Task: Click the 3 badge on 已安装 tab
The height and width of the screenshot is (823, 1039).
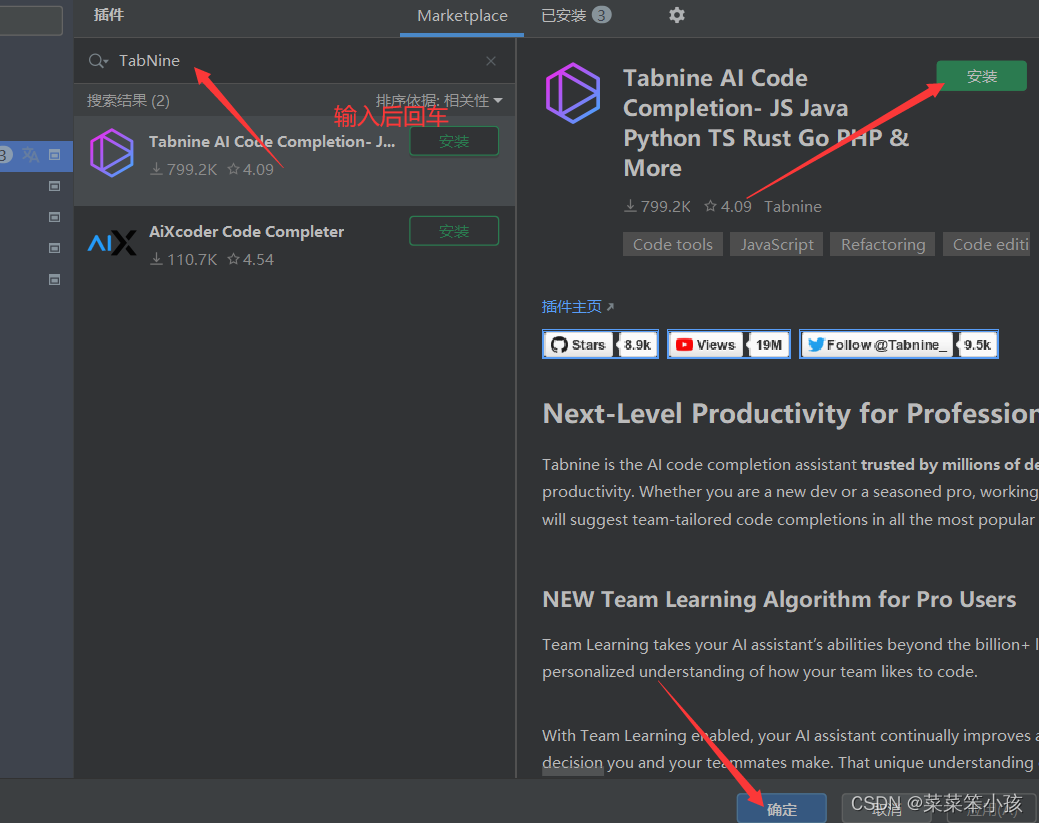Action: coord(601,15)
